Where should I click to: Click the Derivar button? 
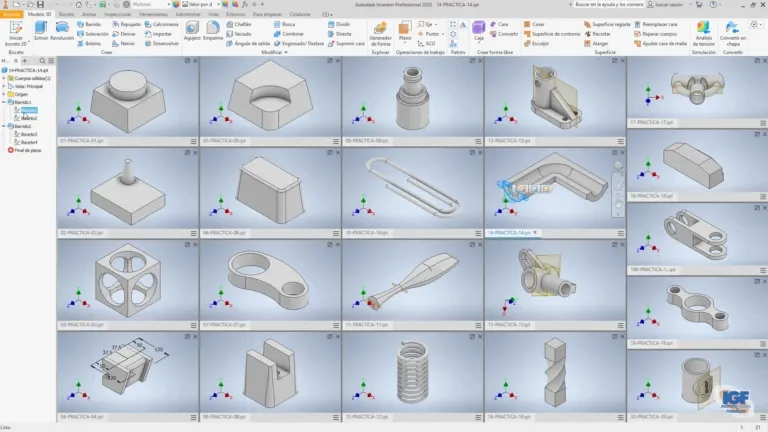[124, 34]
